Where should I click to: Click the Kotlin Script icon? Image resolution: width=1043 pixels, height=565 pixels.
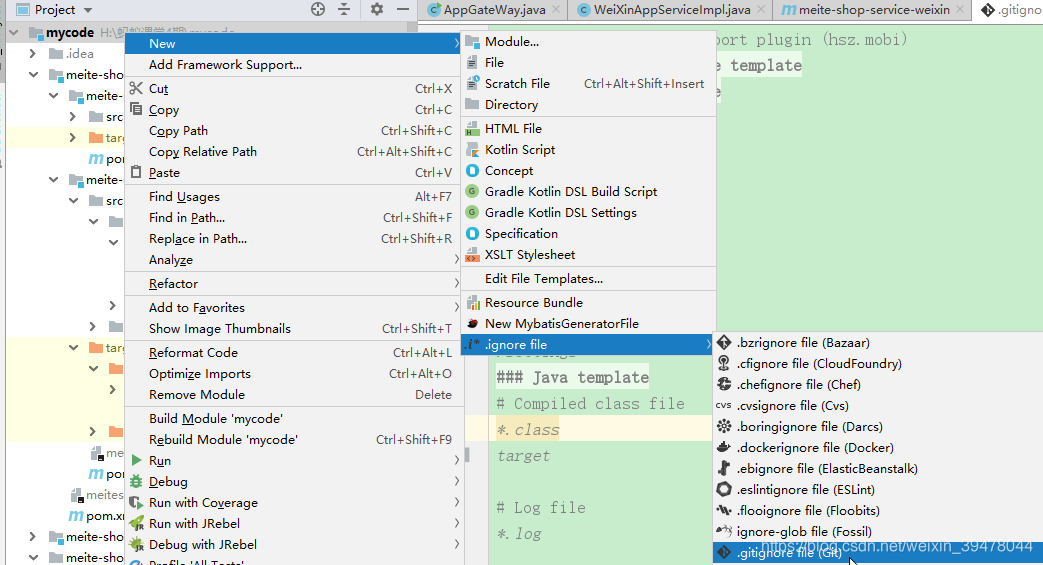[x=472, y=149]
